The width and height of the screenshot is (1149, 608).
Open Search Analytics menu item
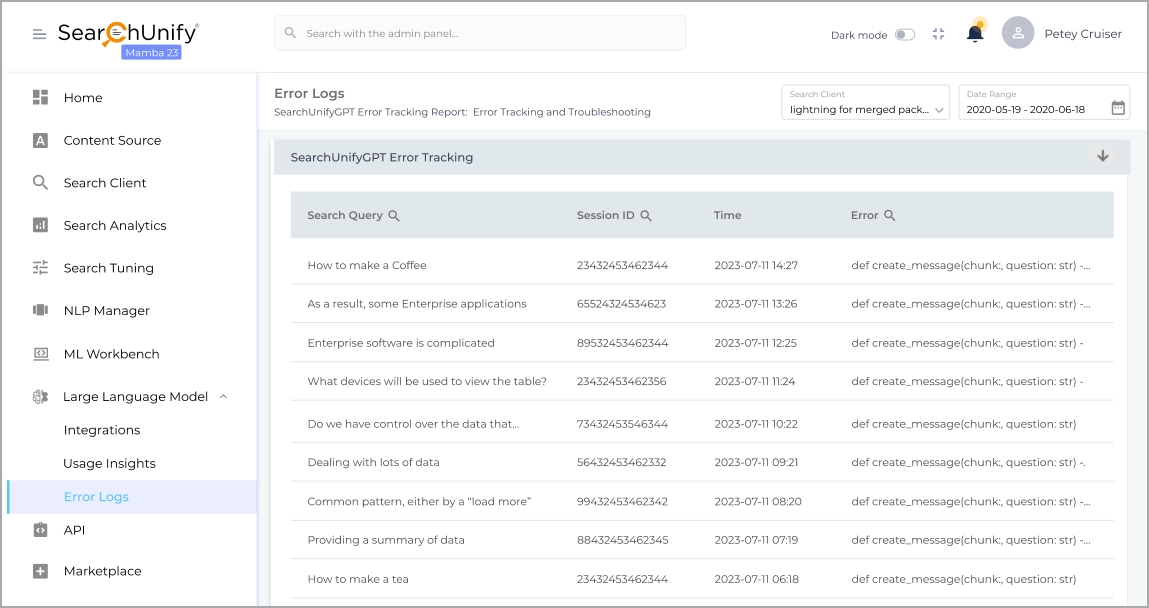click(115, 225)
